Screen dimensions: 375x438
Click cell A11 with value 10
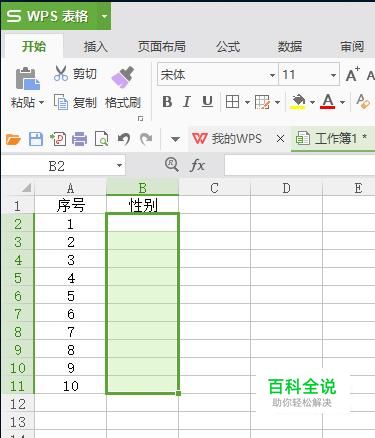[70, 386]
